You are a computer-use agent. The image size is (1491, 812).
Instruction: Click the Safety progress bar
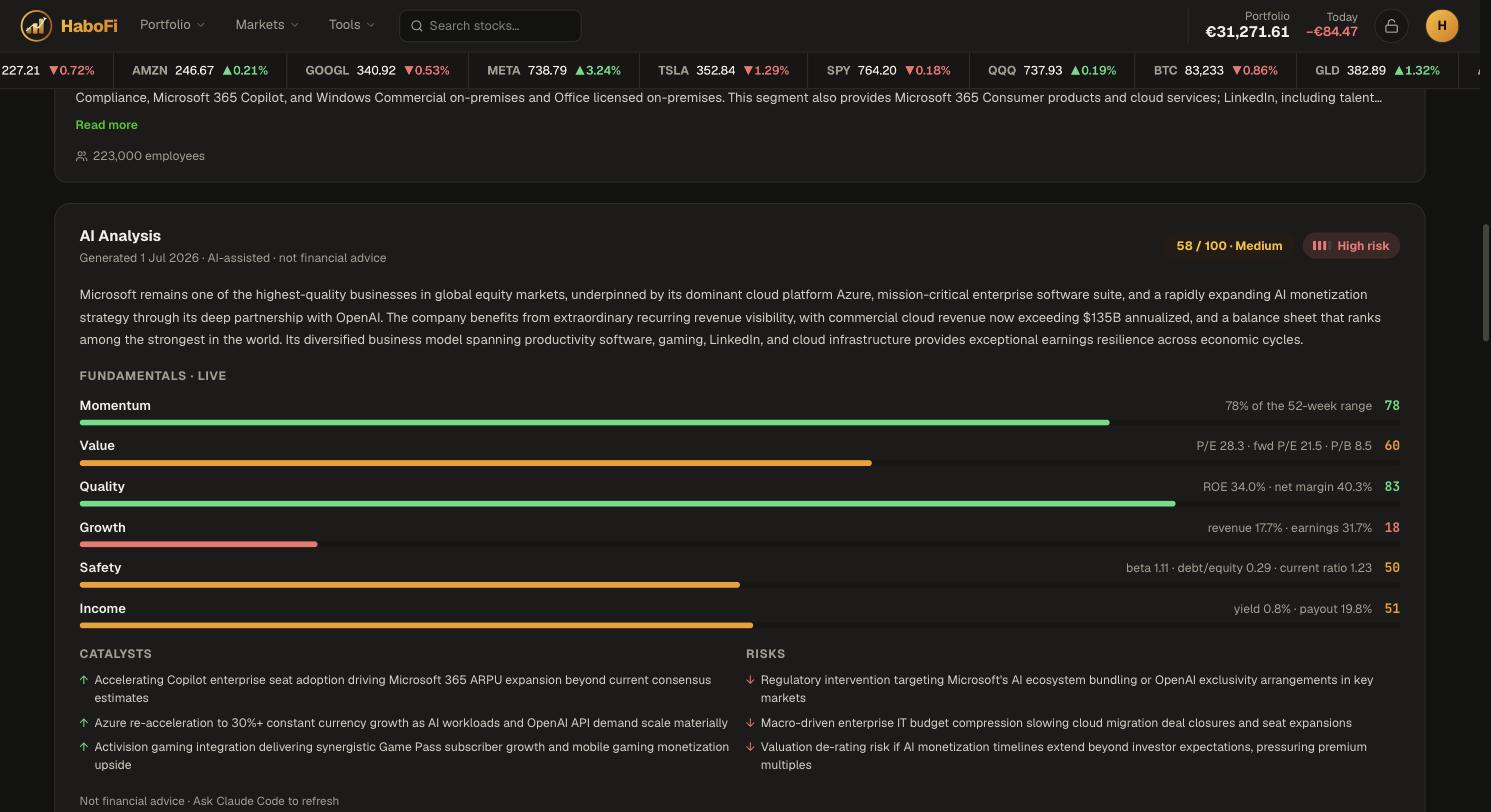(739, 585)
